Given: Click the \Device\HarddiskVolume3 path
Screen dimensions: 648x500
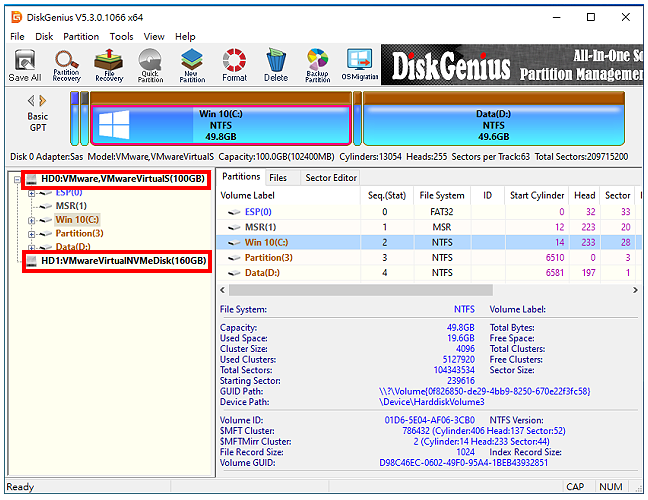Looking at the screenshot, I should click(431, 402).
